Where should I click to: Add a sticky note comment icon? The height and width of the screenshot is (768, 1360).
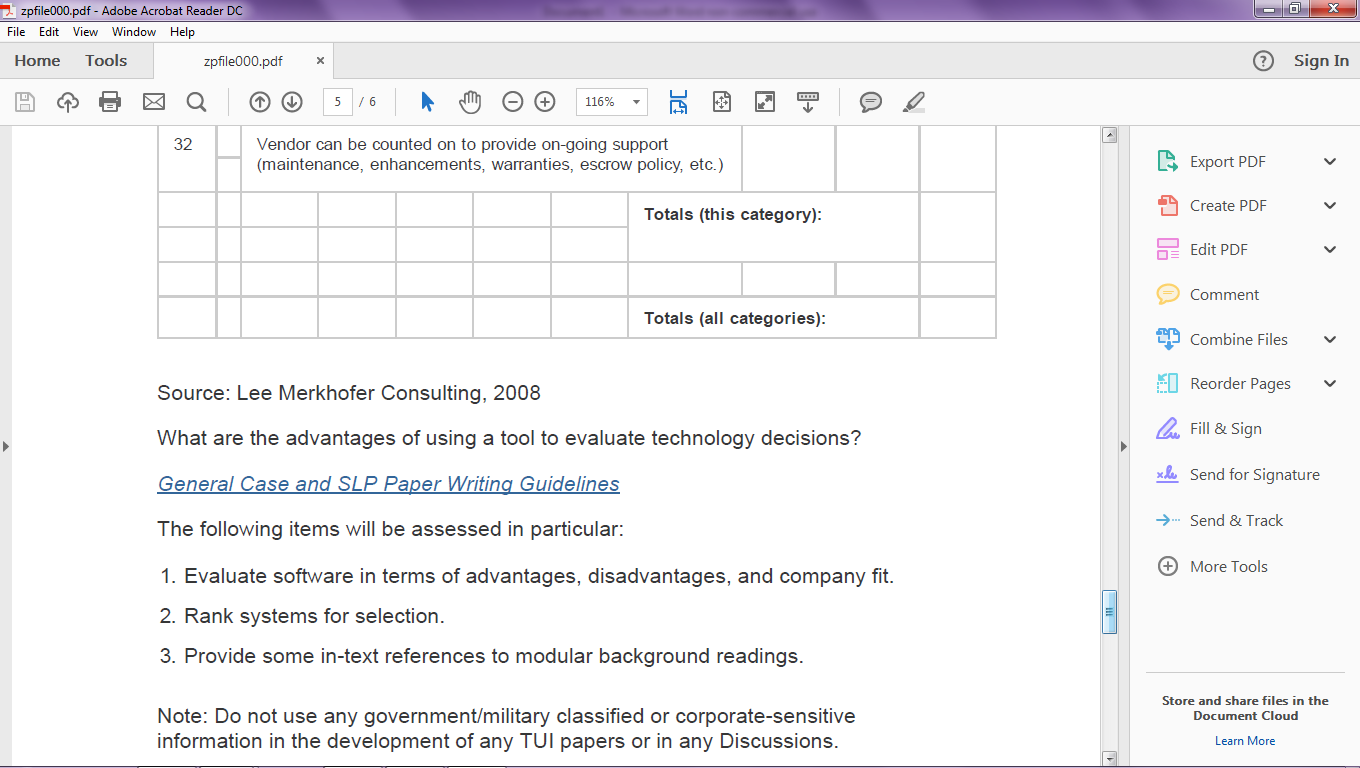click(x=871, y=102)
